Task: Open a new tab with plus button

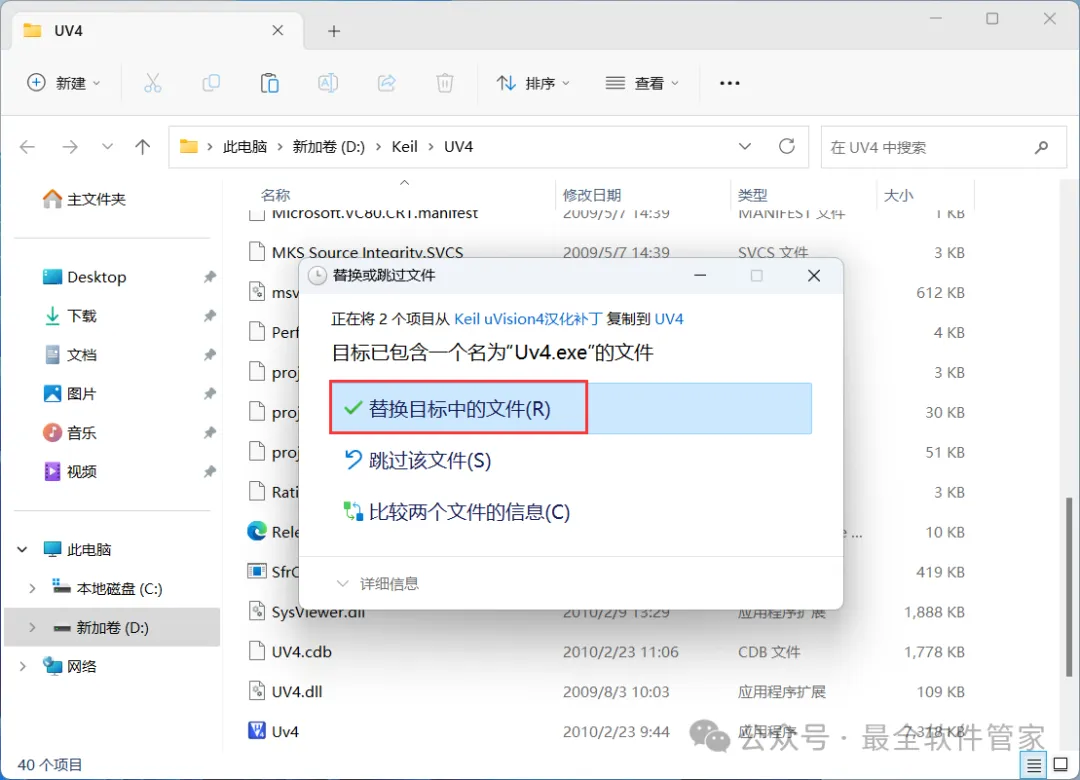Action: click(x=334, y=31)
